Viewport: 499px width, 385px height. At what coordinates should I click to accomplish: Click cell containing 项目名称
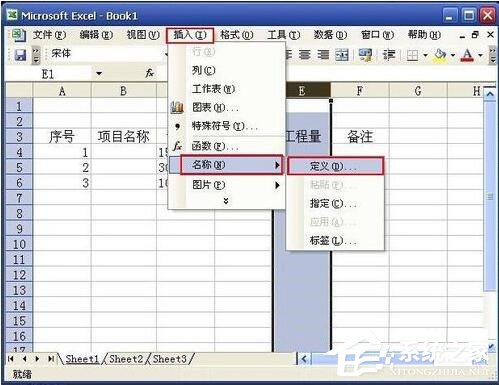(x=124, y=137)
